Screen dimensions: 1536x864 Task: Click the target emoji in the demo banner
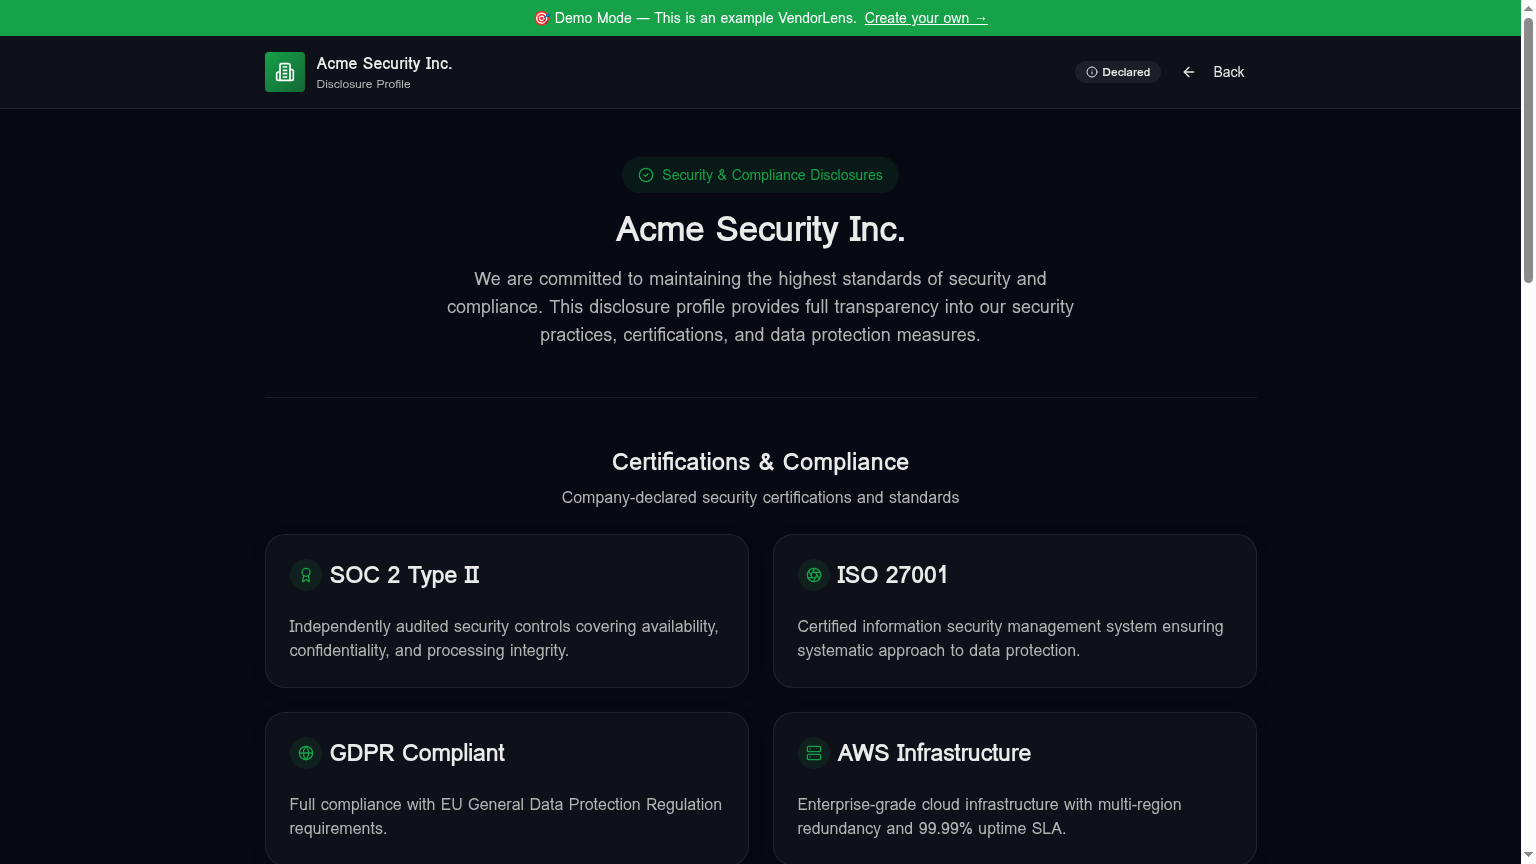pos(542,18)
